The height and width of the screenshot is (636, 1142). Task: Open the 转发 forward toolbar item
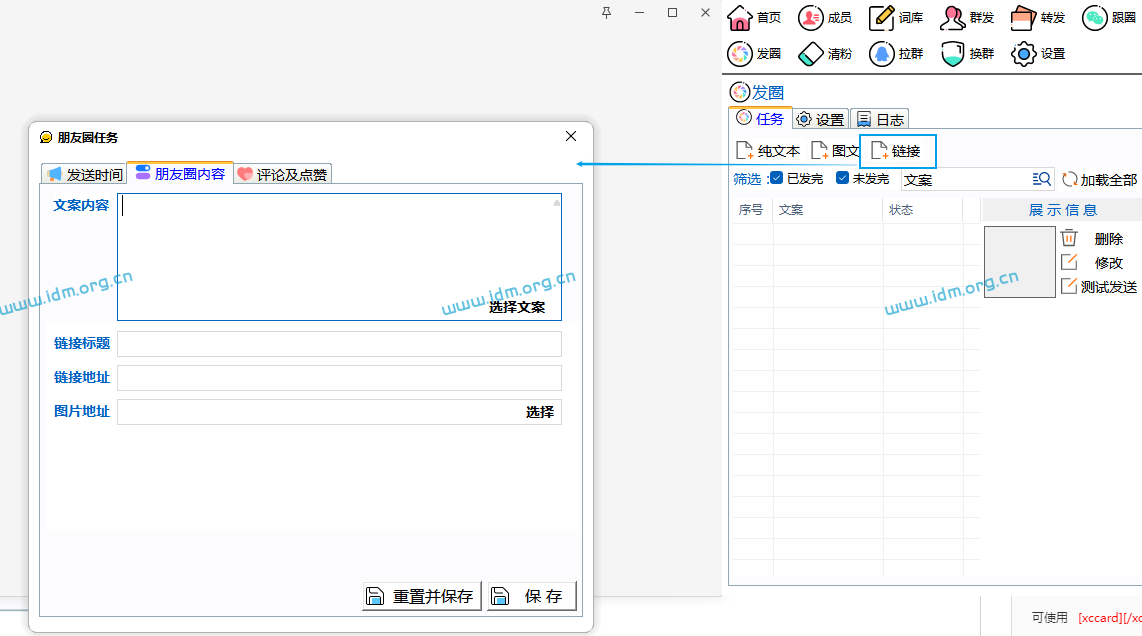[x=1039, y=17]
